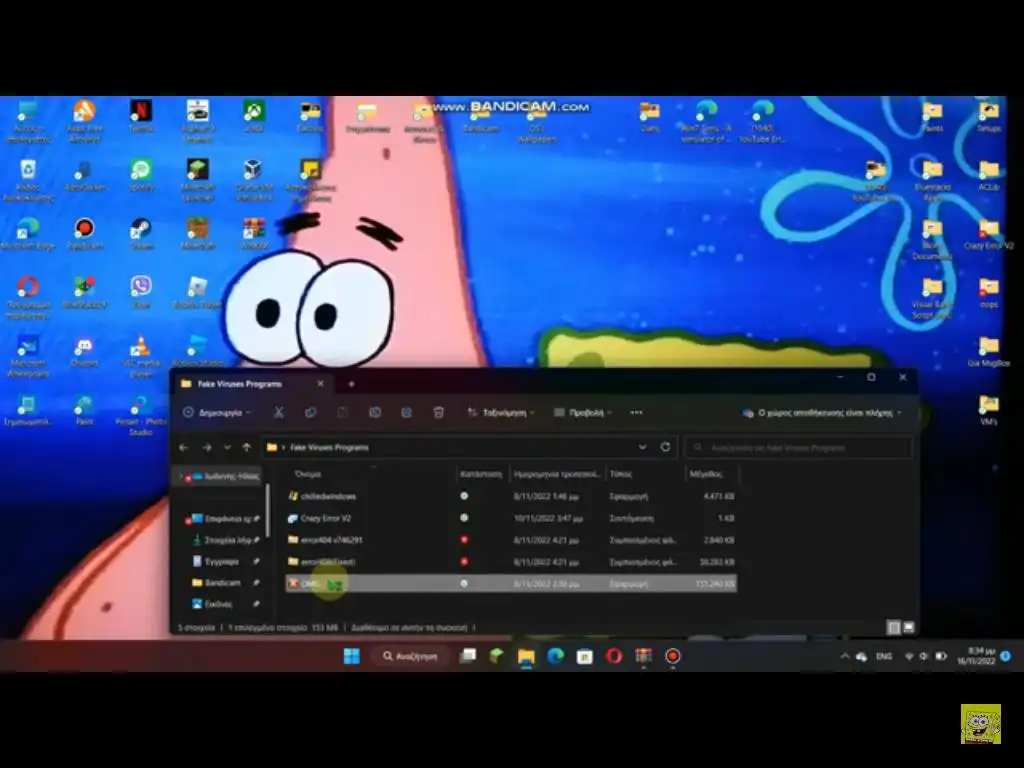Show hidden tray icons chevron
Image resolution: width=1024 pixels, height=768 pixels.
844,656
